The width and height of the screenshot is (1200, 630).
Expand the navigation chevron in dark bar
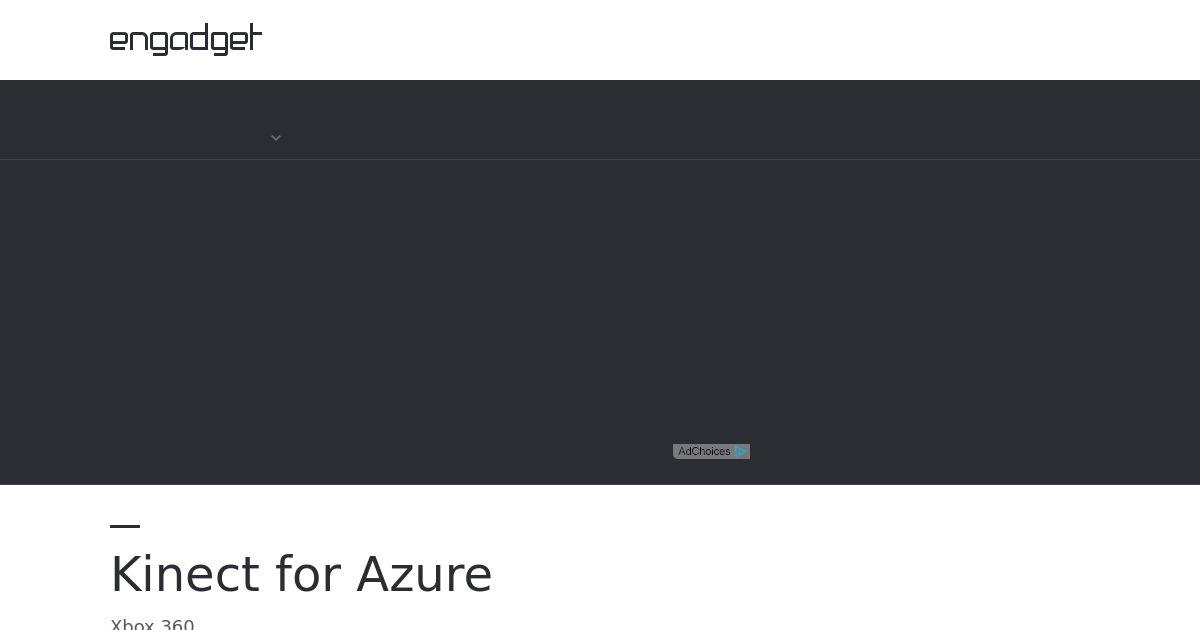276,138
